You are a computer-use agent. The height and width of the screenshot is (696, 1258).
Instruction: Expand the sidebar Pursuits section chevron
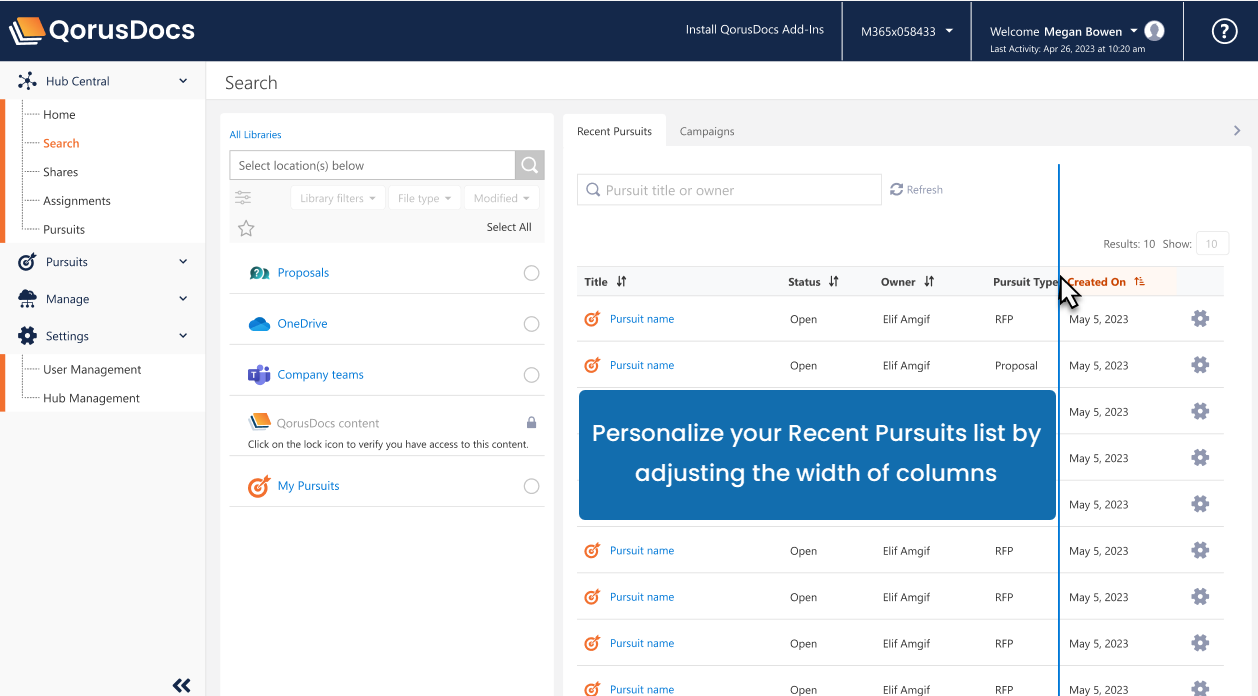(183, 262)
